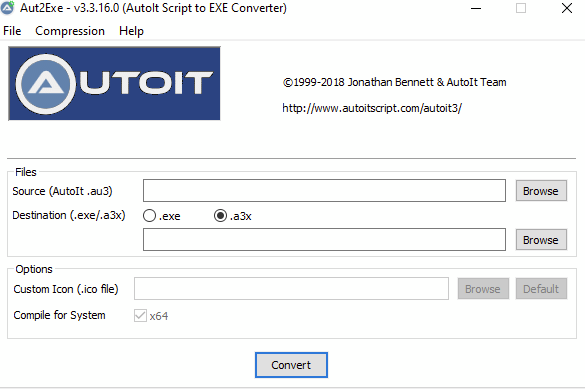Click the Aut2Exe title bar app icon
585x389 pixels.
(x=7, y=8)
